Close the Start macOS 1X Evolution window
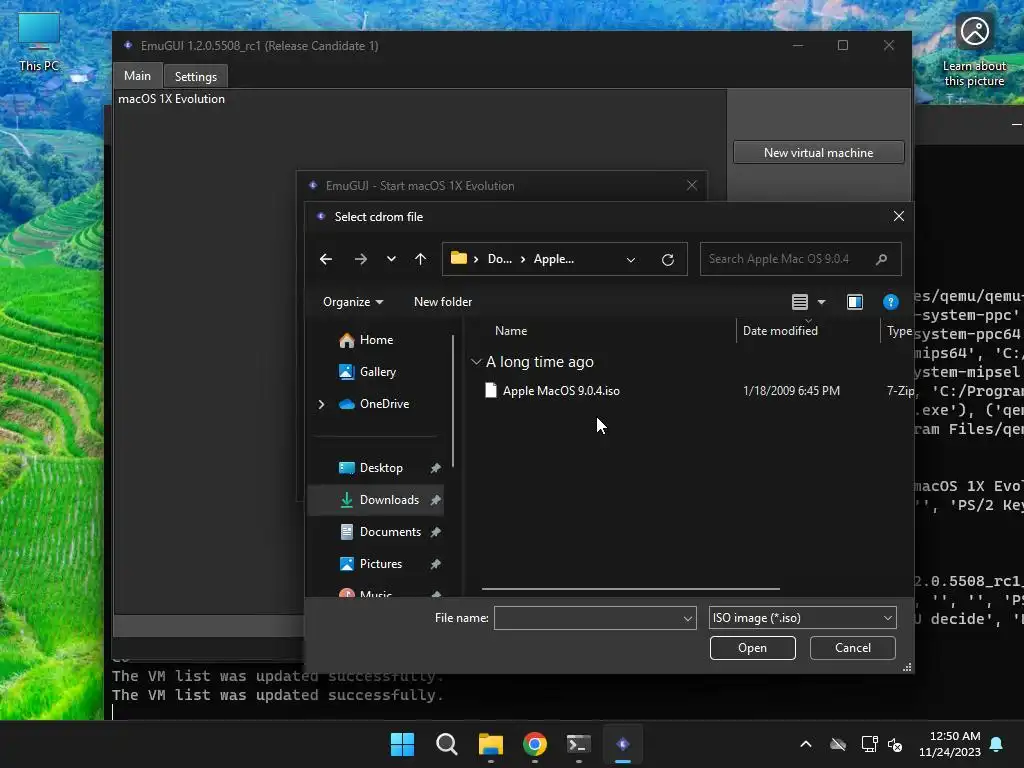The image size is (1024, 768). 692,185
